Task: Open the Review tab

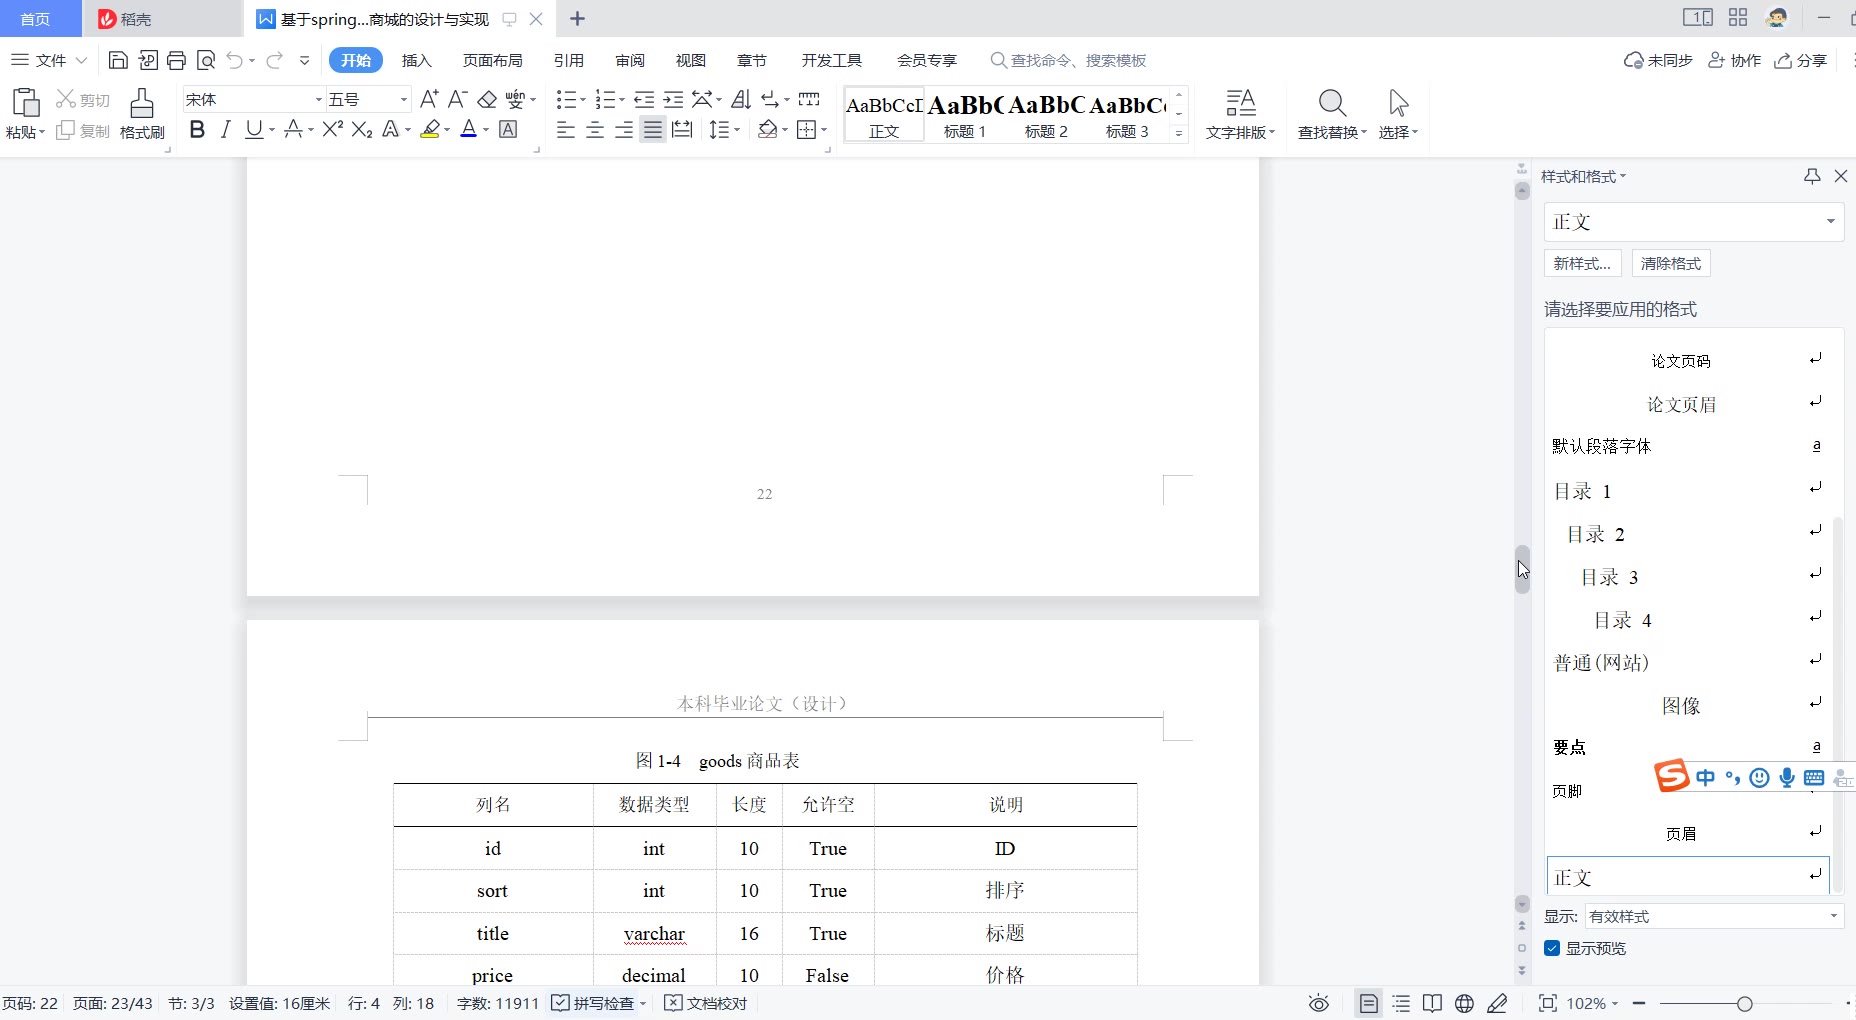Action: tap(630, 61)
